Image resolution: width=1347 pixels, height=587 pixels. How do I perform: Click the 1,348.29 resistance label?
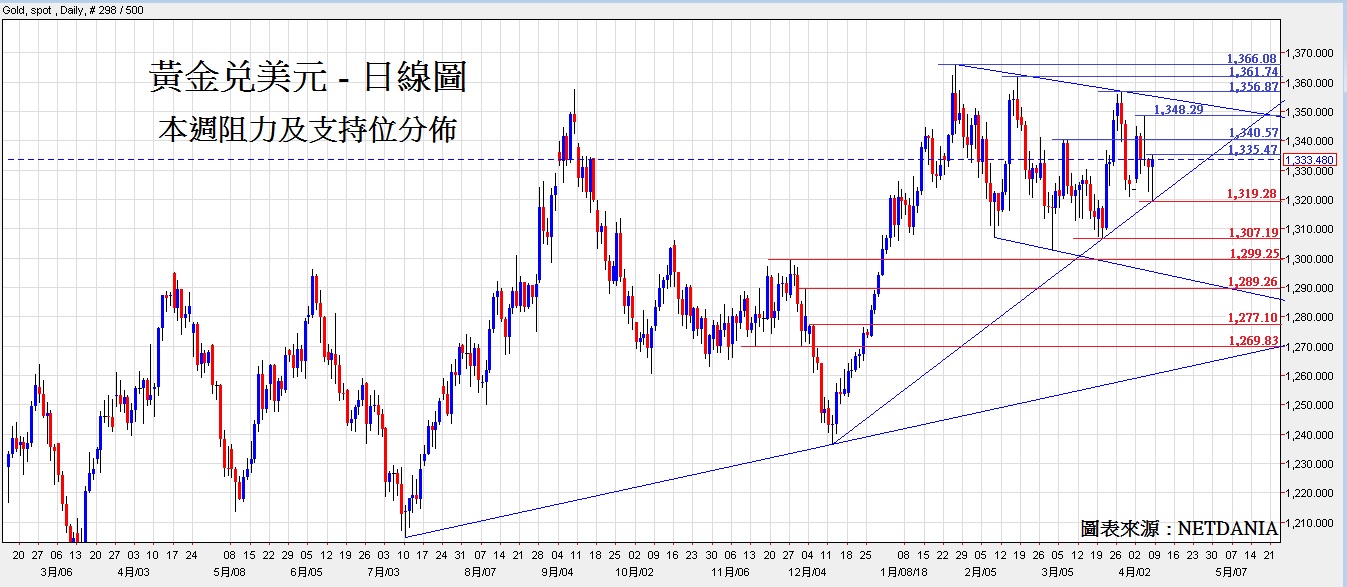pyautogui.click(x=1178, y=110)
